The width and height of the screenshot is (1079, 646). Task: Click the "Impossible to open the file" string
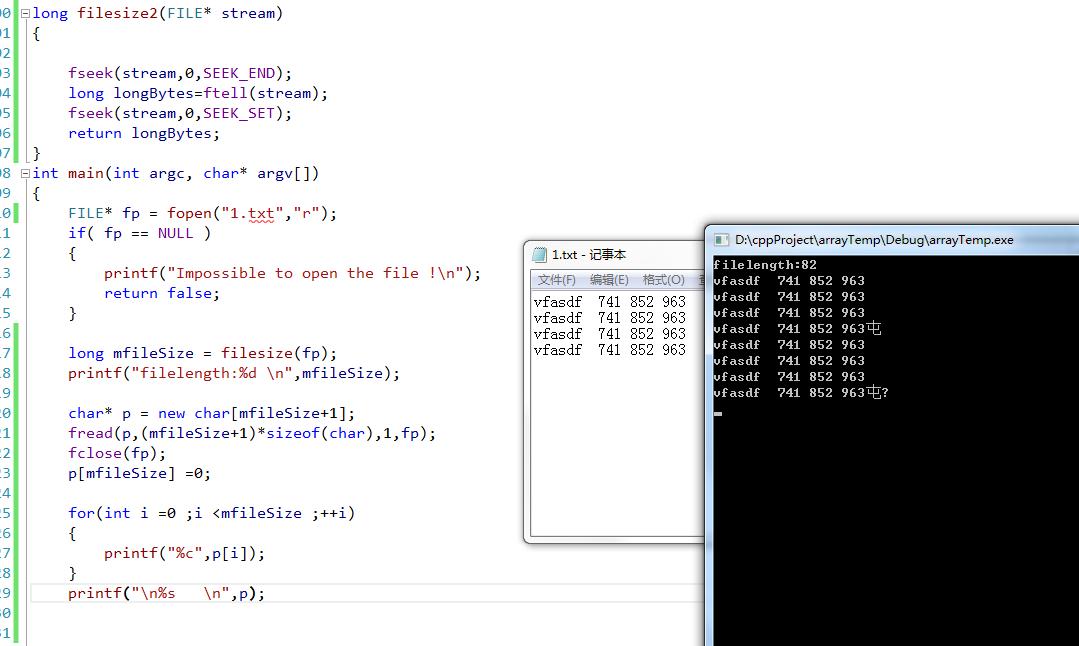(320, 273)
